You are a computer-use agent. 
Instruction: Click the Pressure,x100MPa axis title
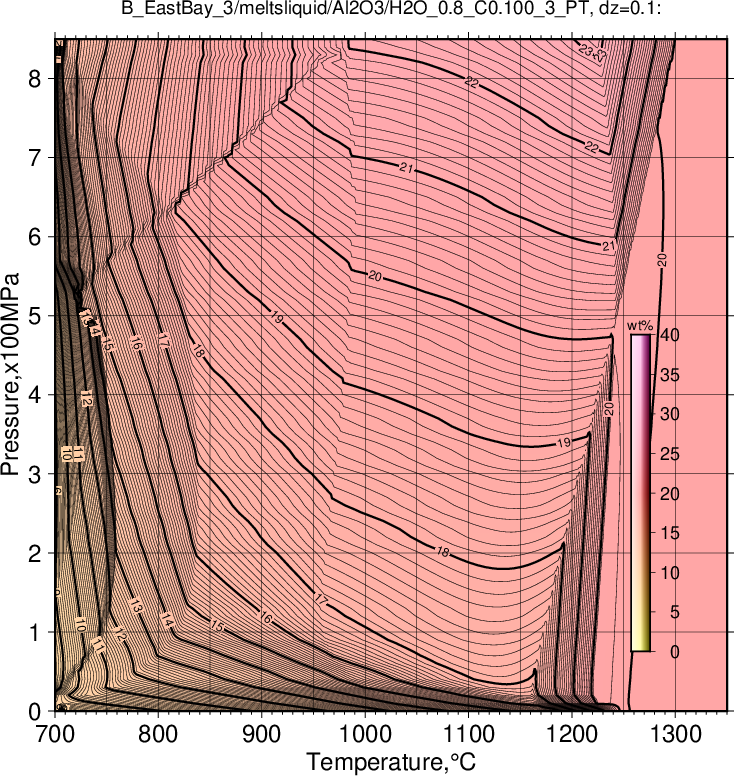(10, 374)
